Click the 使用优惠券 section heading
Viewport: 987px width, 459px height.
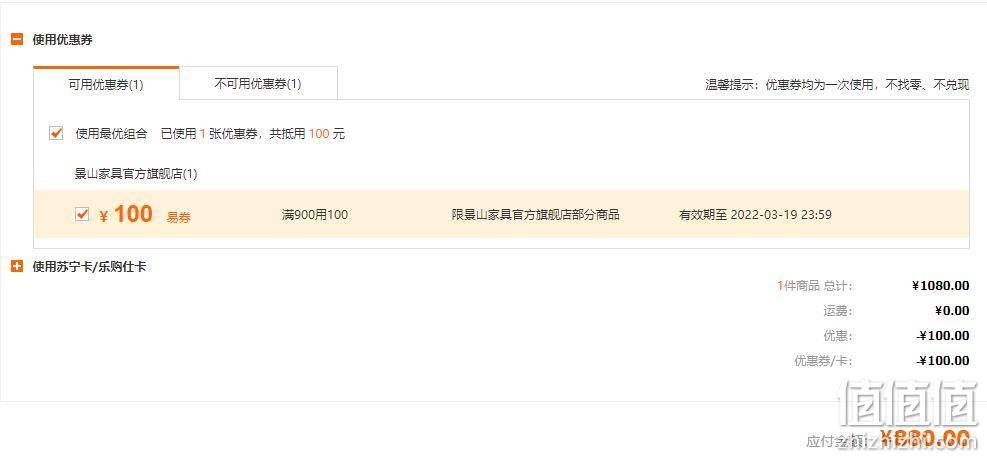[62, 40]
